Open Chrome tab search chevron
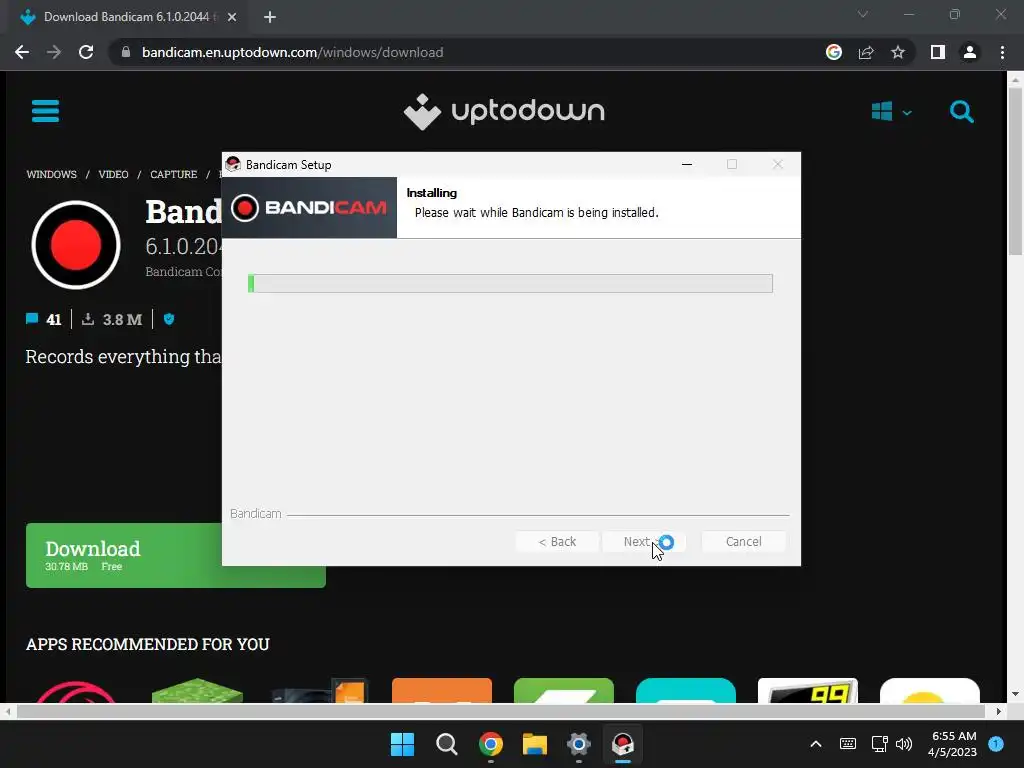This screenshot has height=768, width=1024. [x=863, y=14]
